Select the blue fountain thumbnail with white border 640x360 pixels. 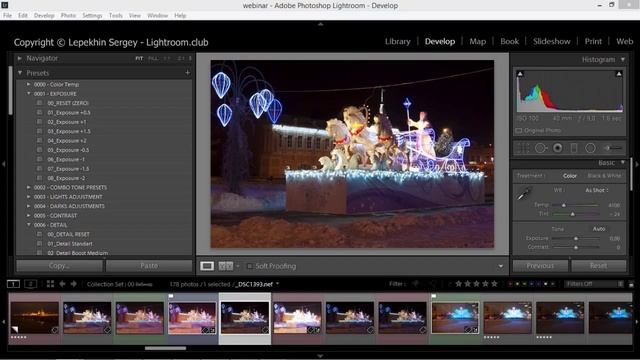pyautogui.click(x=455, y=318)
